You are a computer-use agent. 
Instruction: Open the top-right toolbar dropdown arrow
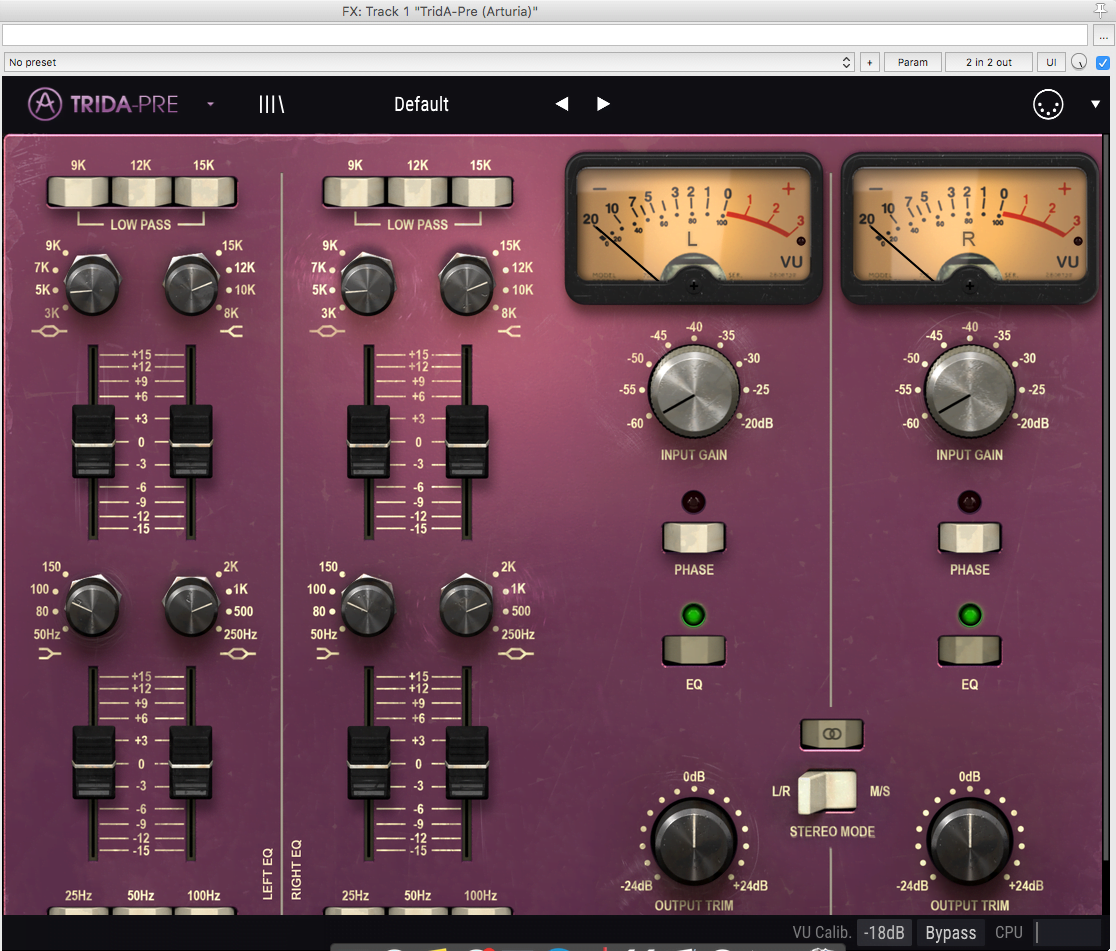(1095, 104)
